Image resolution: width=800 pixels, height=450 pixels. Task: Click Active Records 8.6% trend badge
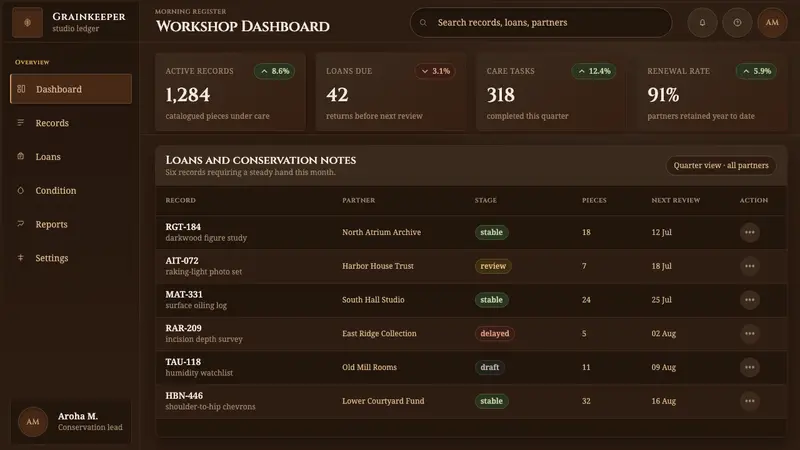pos(274,71)
